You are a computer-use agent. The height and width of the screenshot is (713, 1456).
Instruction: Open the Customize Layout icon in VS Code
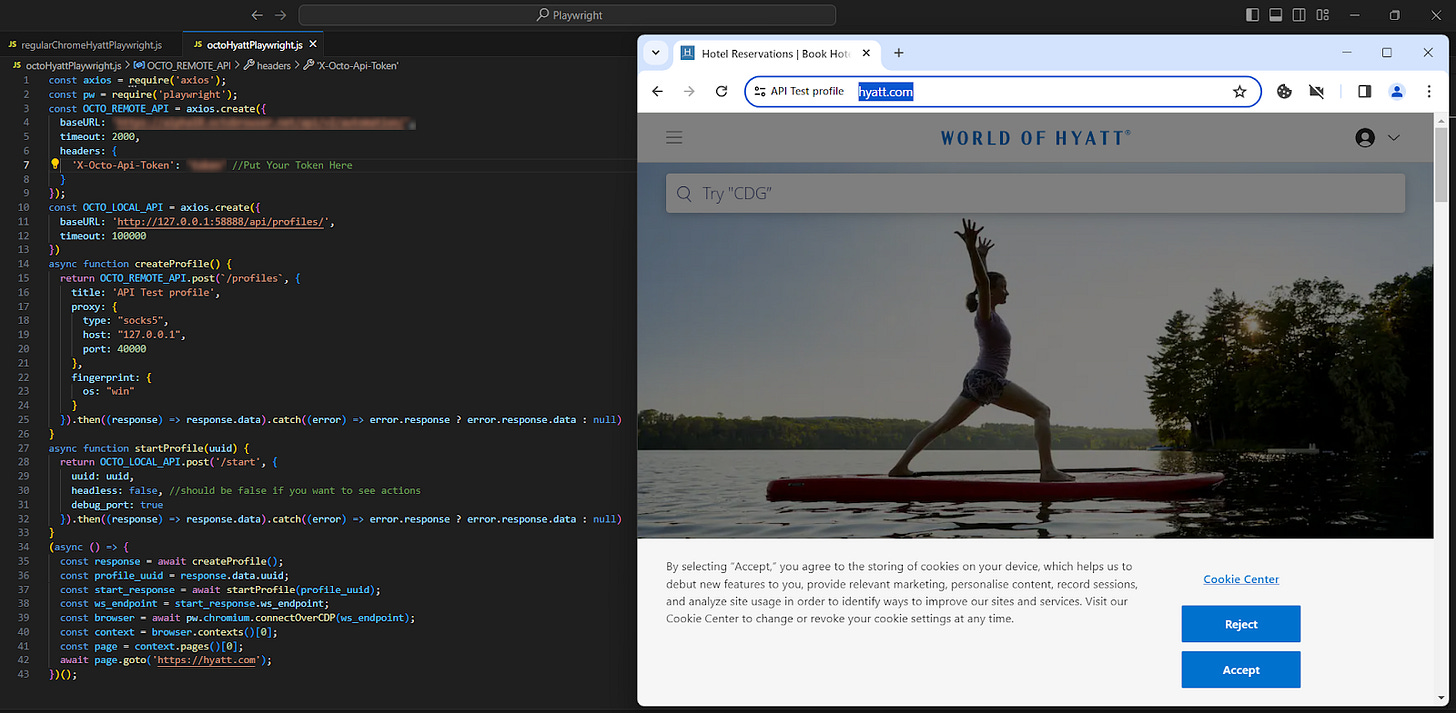[1323, 15]
